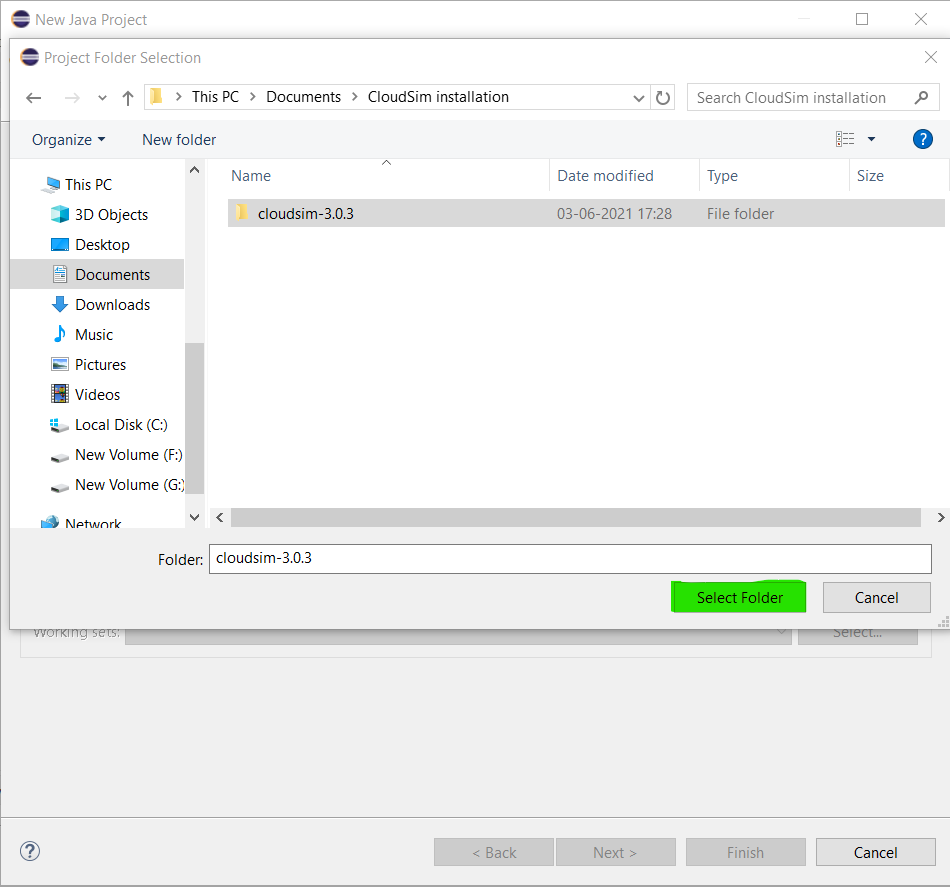Click the Folder name input field
This screenshot has width=950, height=887.
tap(570, 559)
